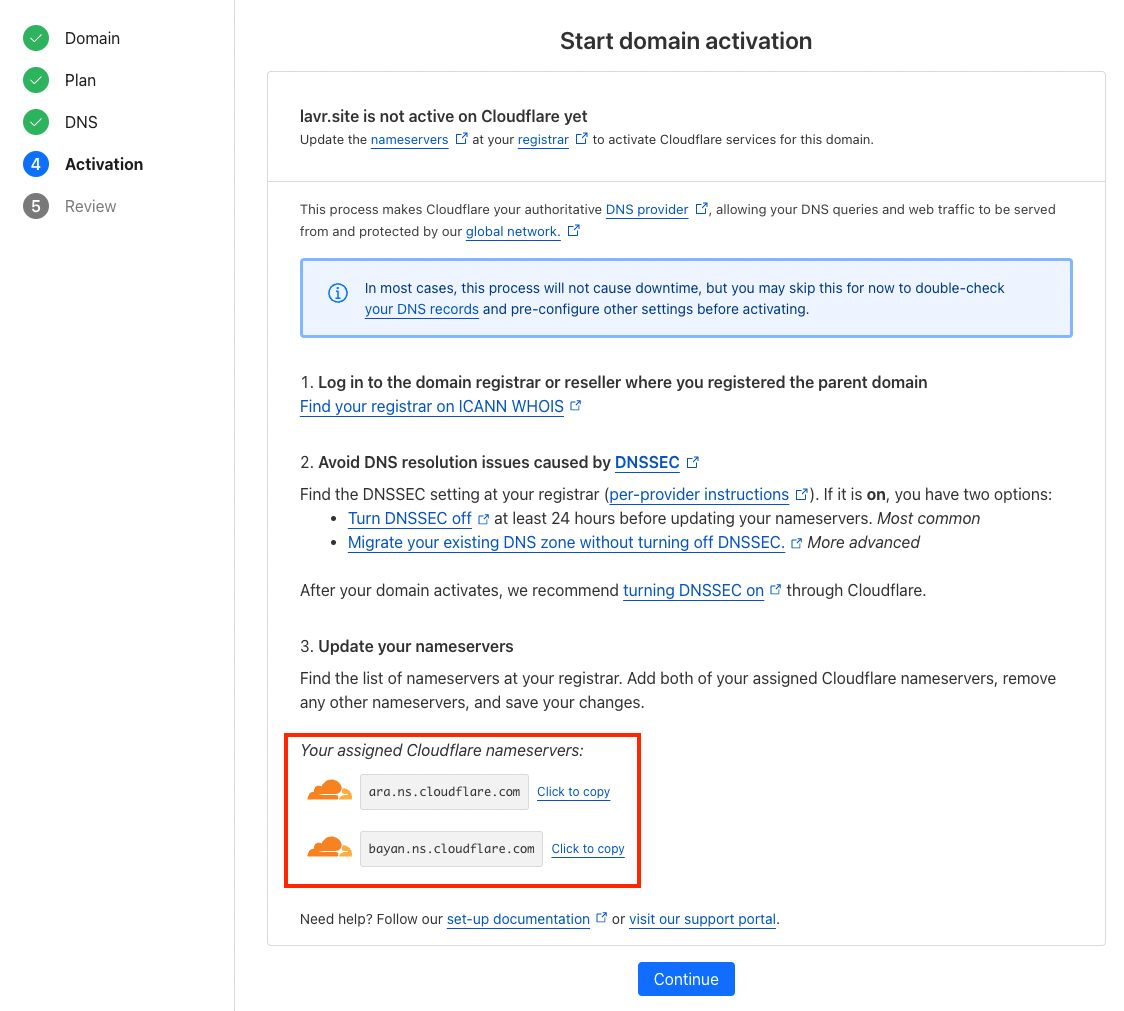The width and height of the screenshot is (1124, 1011).
Task: Open the per-provider instructions link
Action: 699,495
